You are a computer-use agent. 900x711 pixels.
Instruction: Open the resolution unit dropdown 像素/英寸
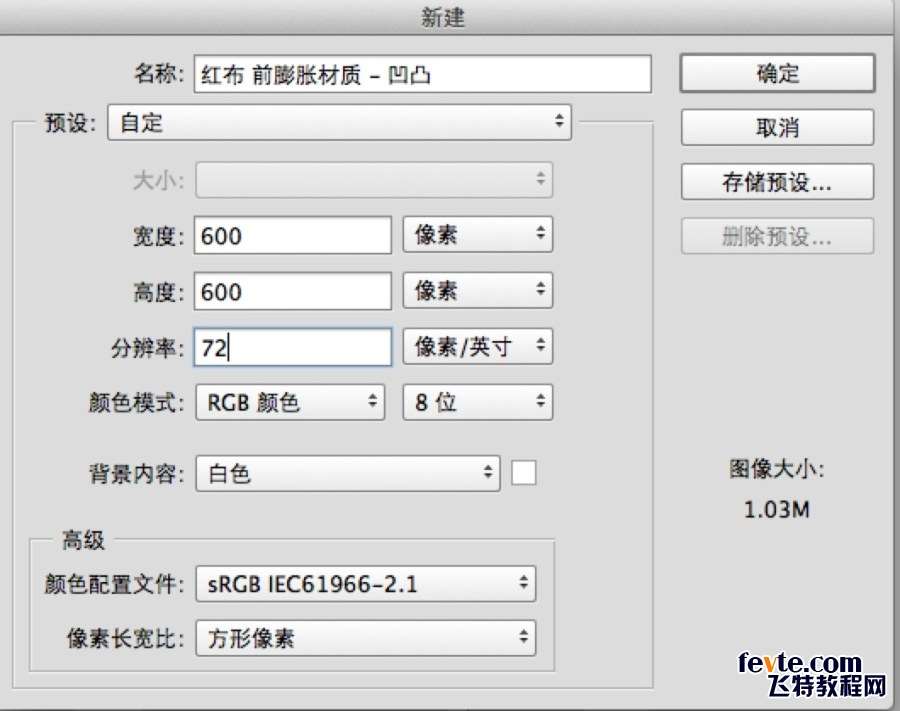[477, 347]
